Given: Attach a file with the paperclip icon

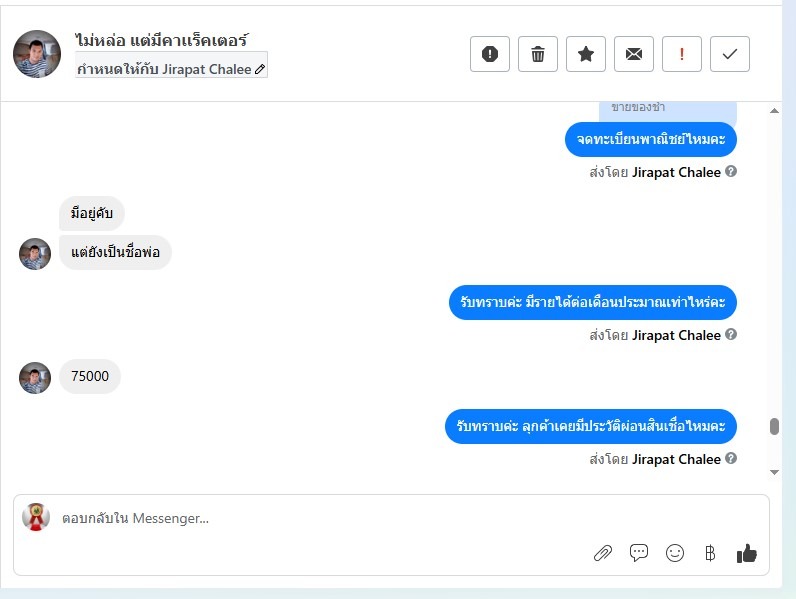Looking at the screenshot, I should (603, 553).
